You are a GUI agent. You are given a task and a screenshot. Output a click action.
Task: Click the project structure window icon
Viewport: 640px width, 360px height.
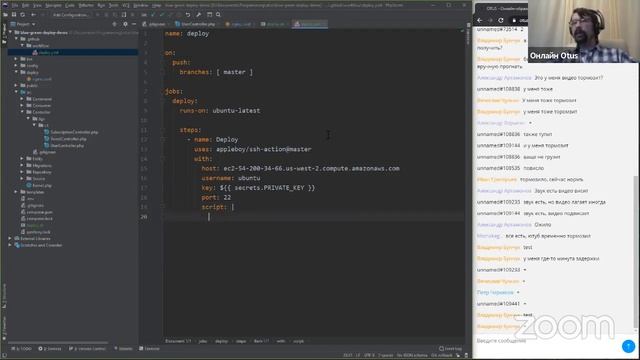tap(209, 15)
